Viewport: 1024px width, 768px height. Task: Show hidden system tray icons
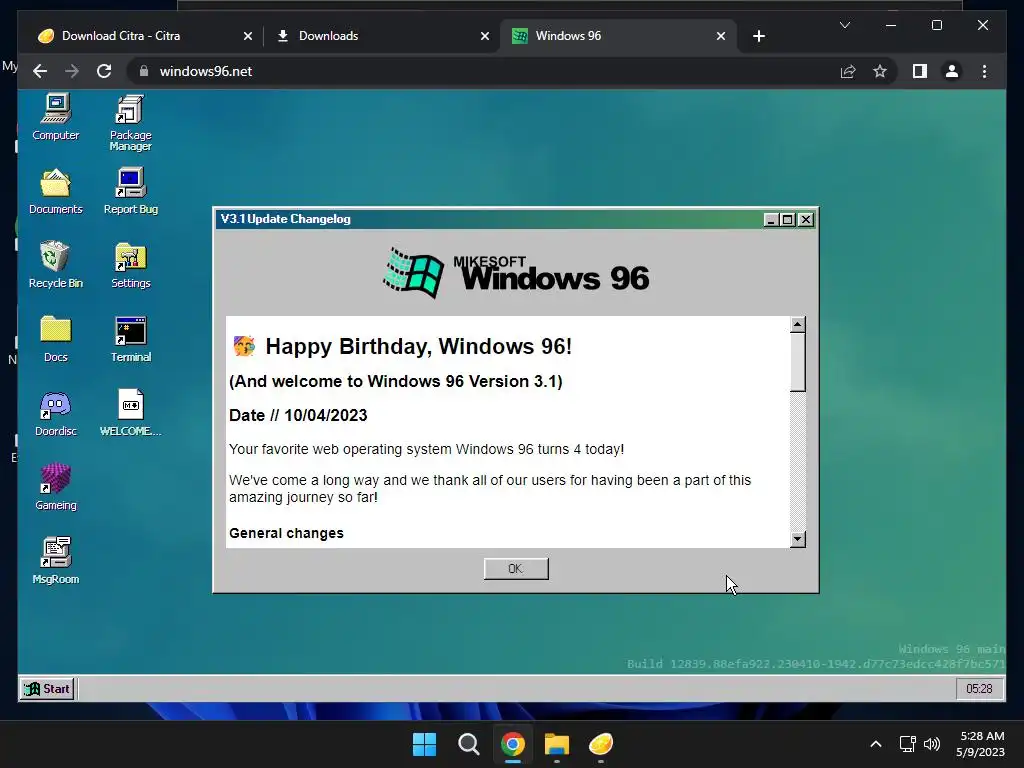876,744
